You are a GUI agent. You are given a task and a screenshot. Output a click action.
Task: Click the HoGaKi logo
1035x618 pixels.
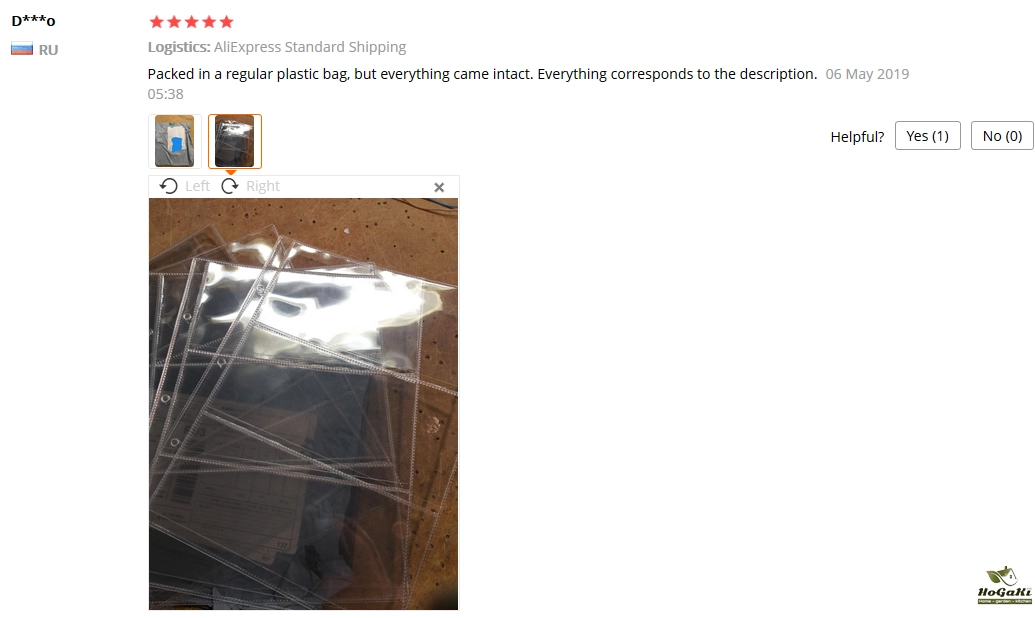1004,585
